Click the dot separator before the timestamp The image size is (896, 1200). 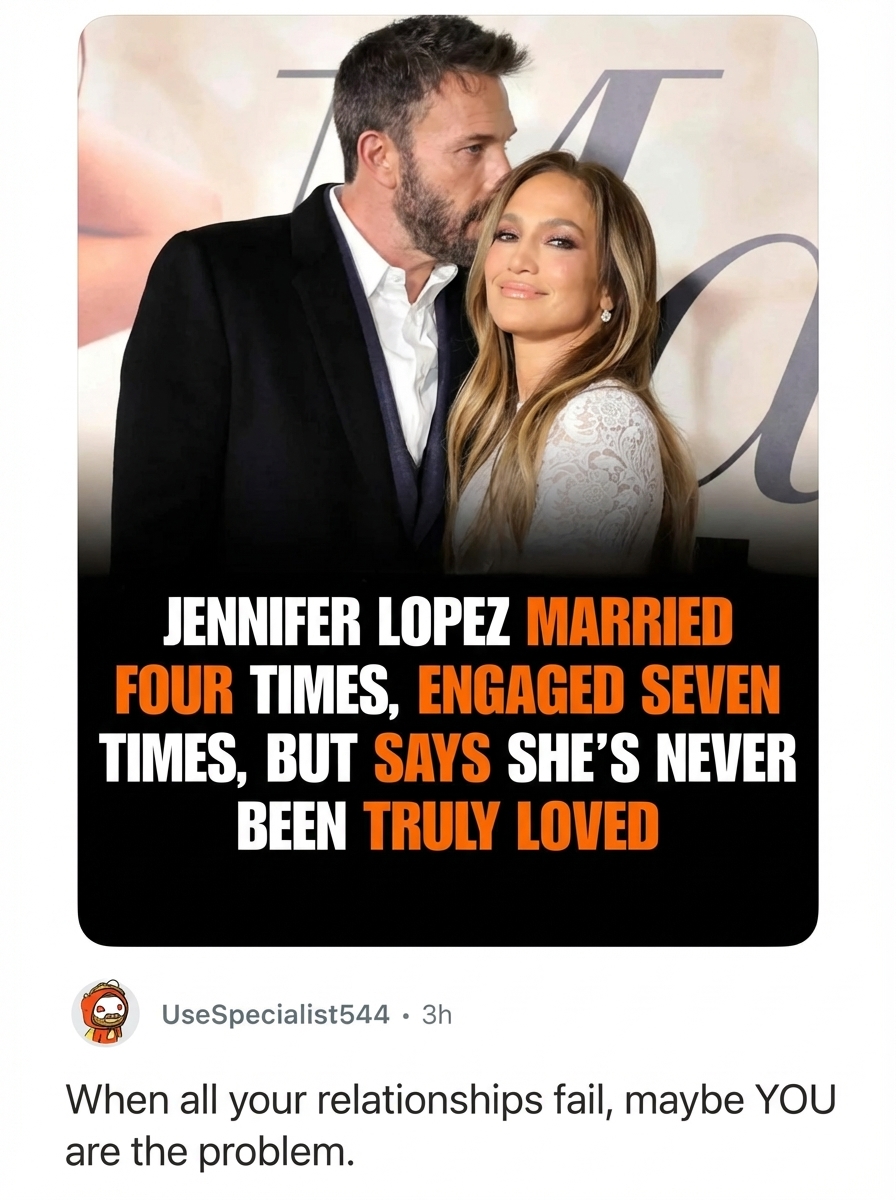point(405,1014)
